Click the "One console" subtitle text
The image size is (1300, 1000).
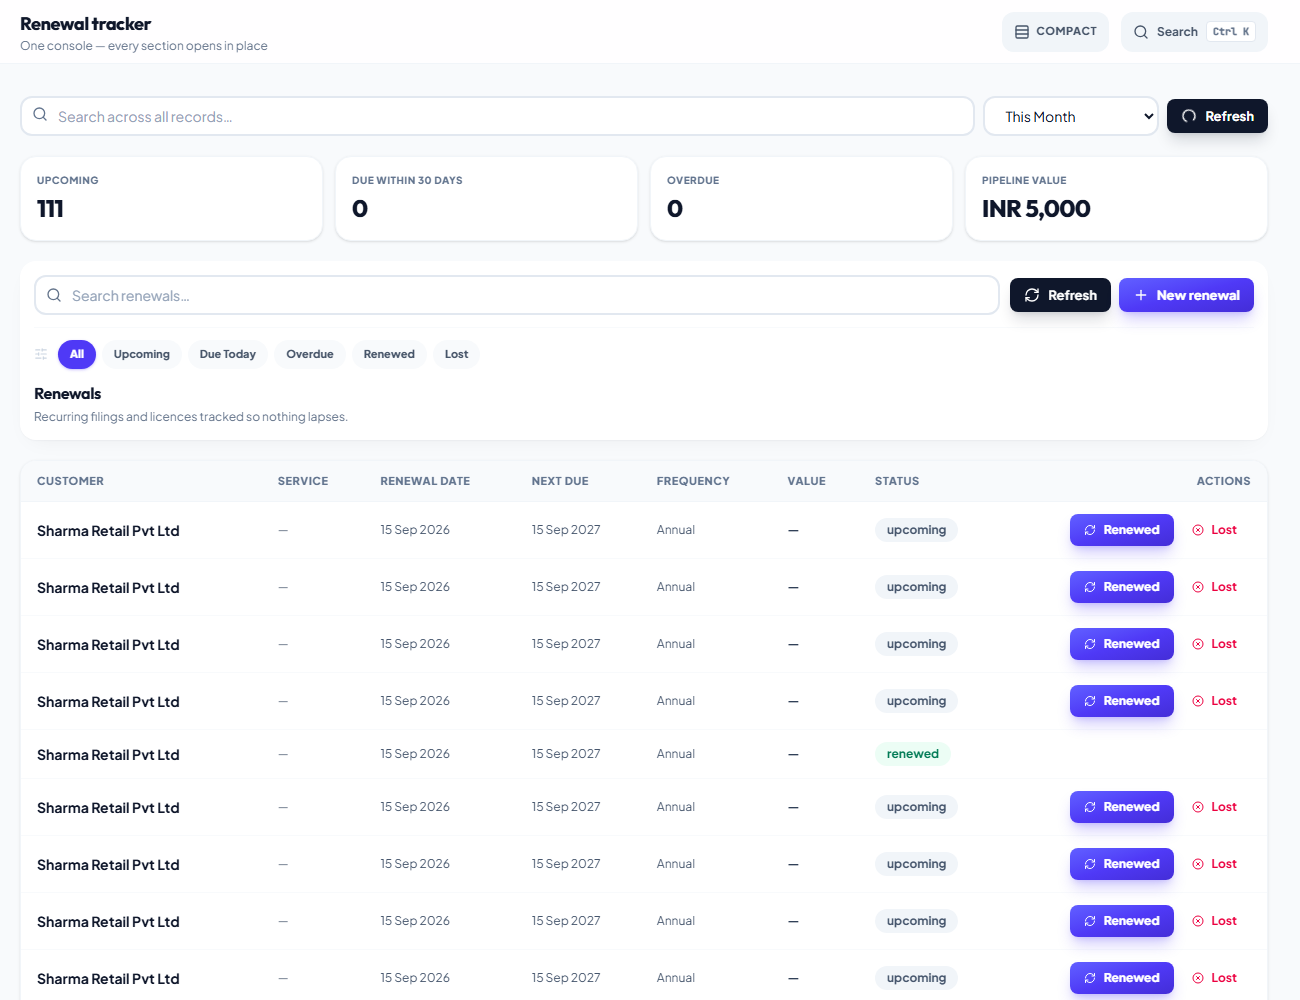pyautogui.click(x=144, y=46)
